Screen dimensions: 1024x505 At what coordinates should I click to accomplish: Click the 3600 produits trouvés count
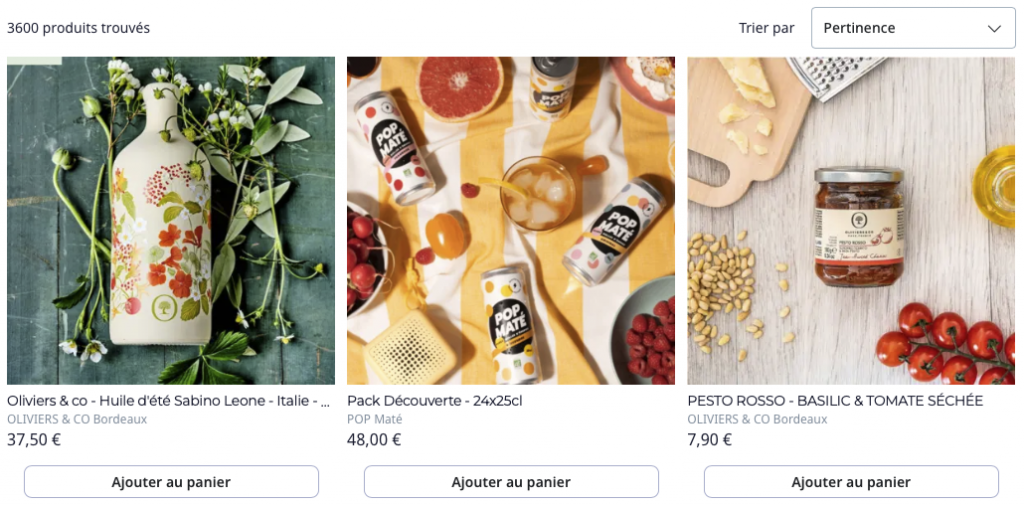click(x=78, y=28)
